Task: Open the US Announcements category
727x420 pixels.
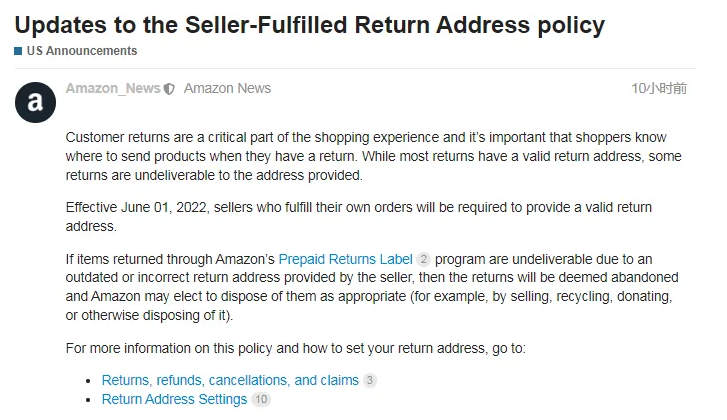Action: click(82, 51)
